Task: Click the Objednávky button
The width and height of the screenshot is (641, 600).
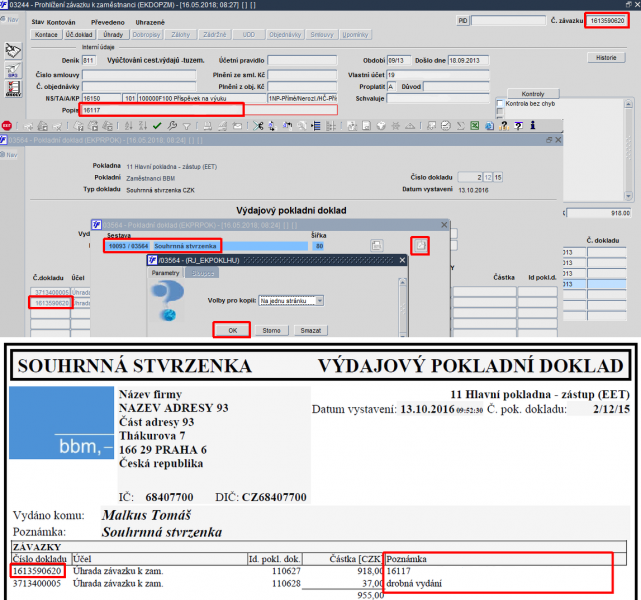Action: pyautogui.click(x=285, y=35)
